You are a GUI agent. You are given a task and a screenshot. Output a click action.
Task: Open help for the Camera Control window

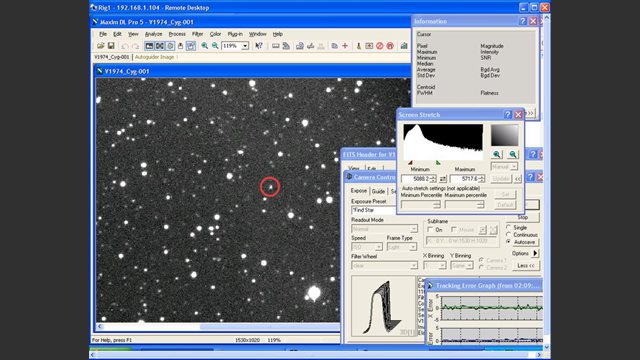(x=530, y=177)
